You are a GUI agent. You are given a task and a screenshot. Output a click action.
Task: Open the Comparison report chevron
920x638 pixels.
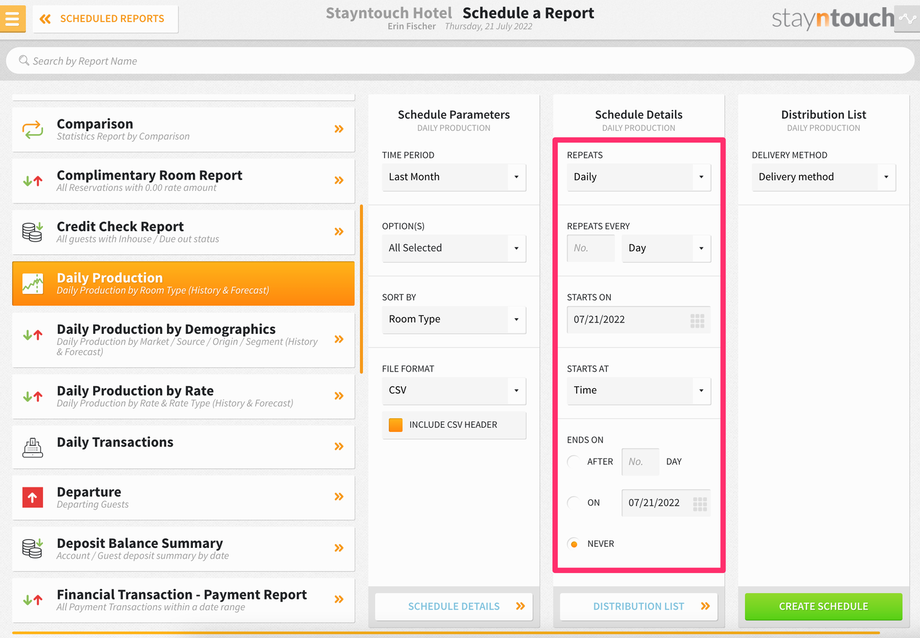(339, 129)
